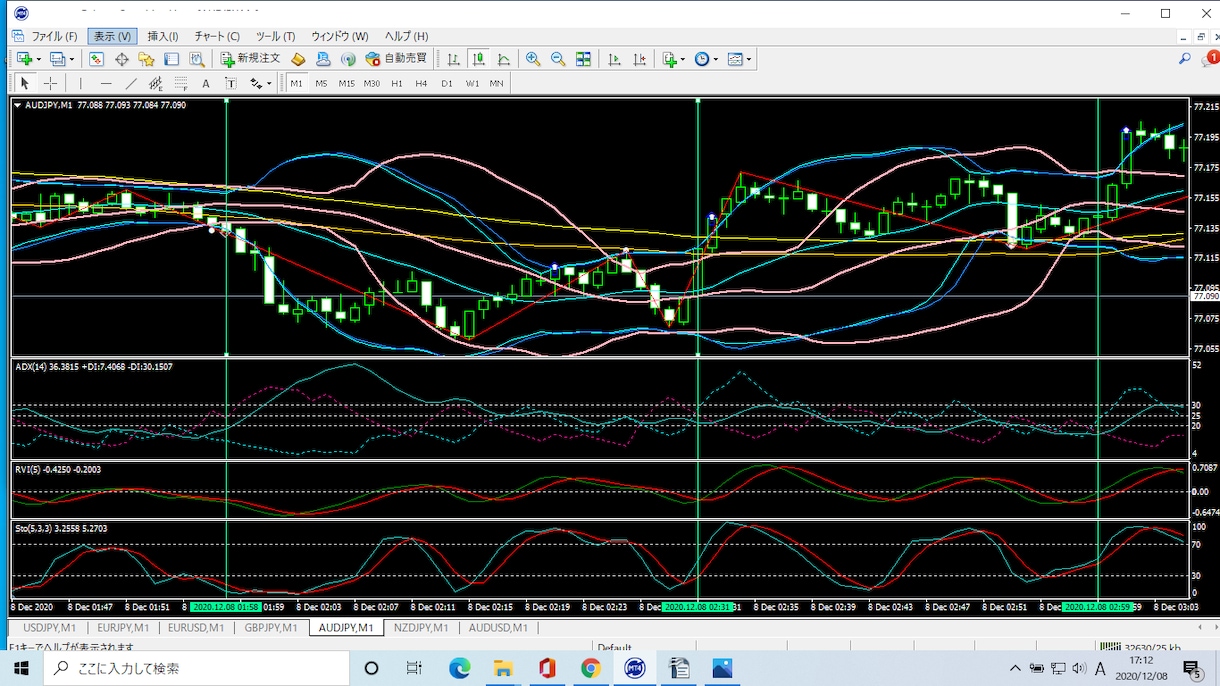This screenshot has height=686, width=1220.
Task: Open chart triangle menu beside AUDJPY,M1
Action: [18, 104]
